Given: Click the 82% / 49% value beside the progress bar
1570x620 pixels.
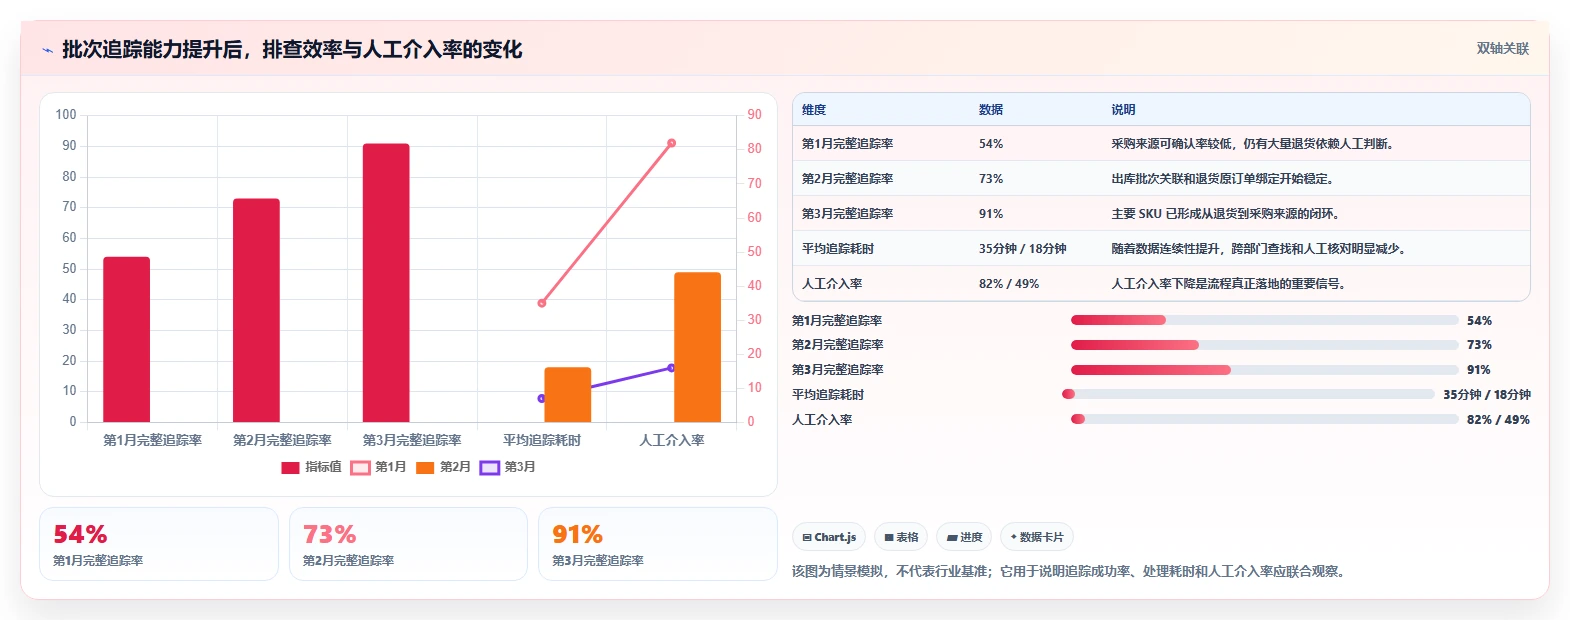Looking at the screenshot, I should tap(1498, 420).
